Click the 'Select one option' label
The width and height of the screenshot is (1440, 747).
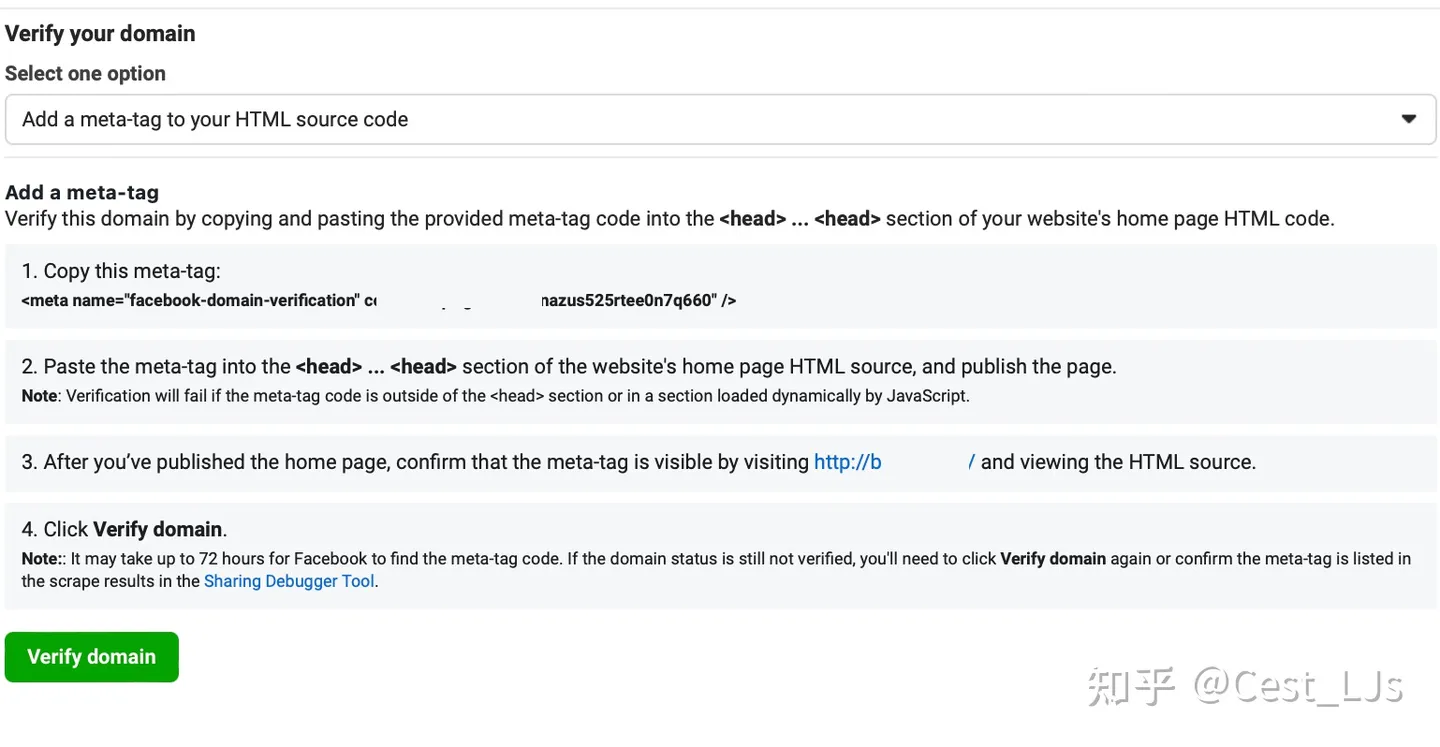[85, 74]
